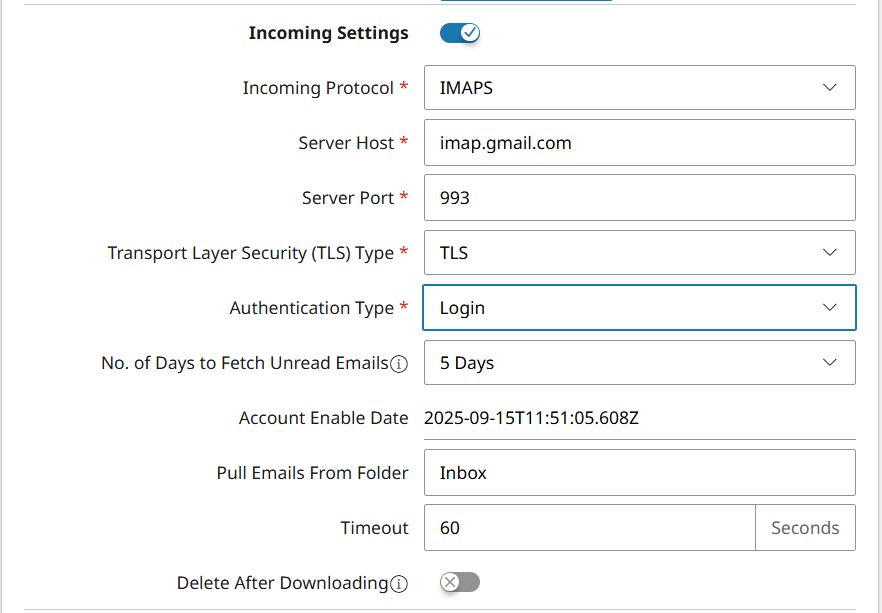Click info icon beside Delete After Downloading
This screenshot has width=882, height=613.
[x=399, y=584]
